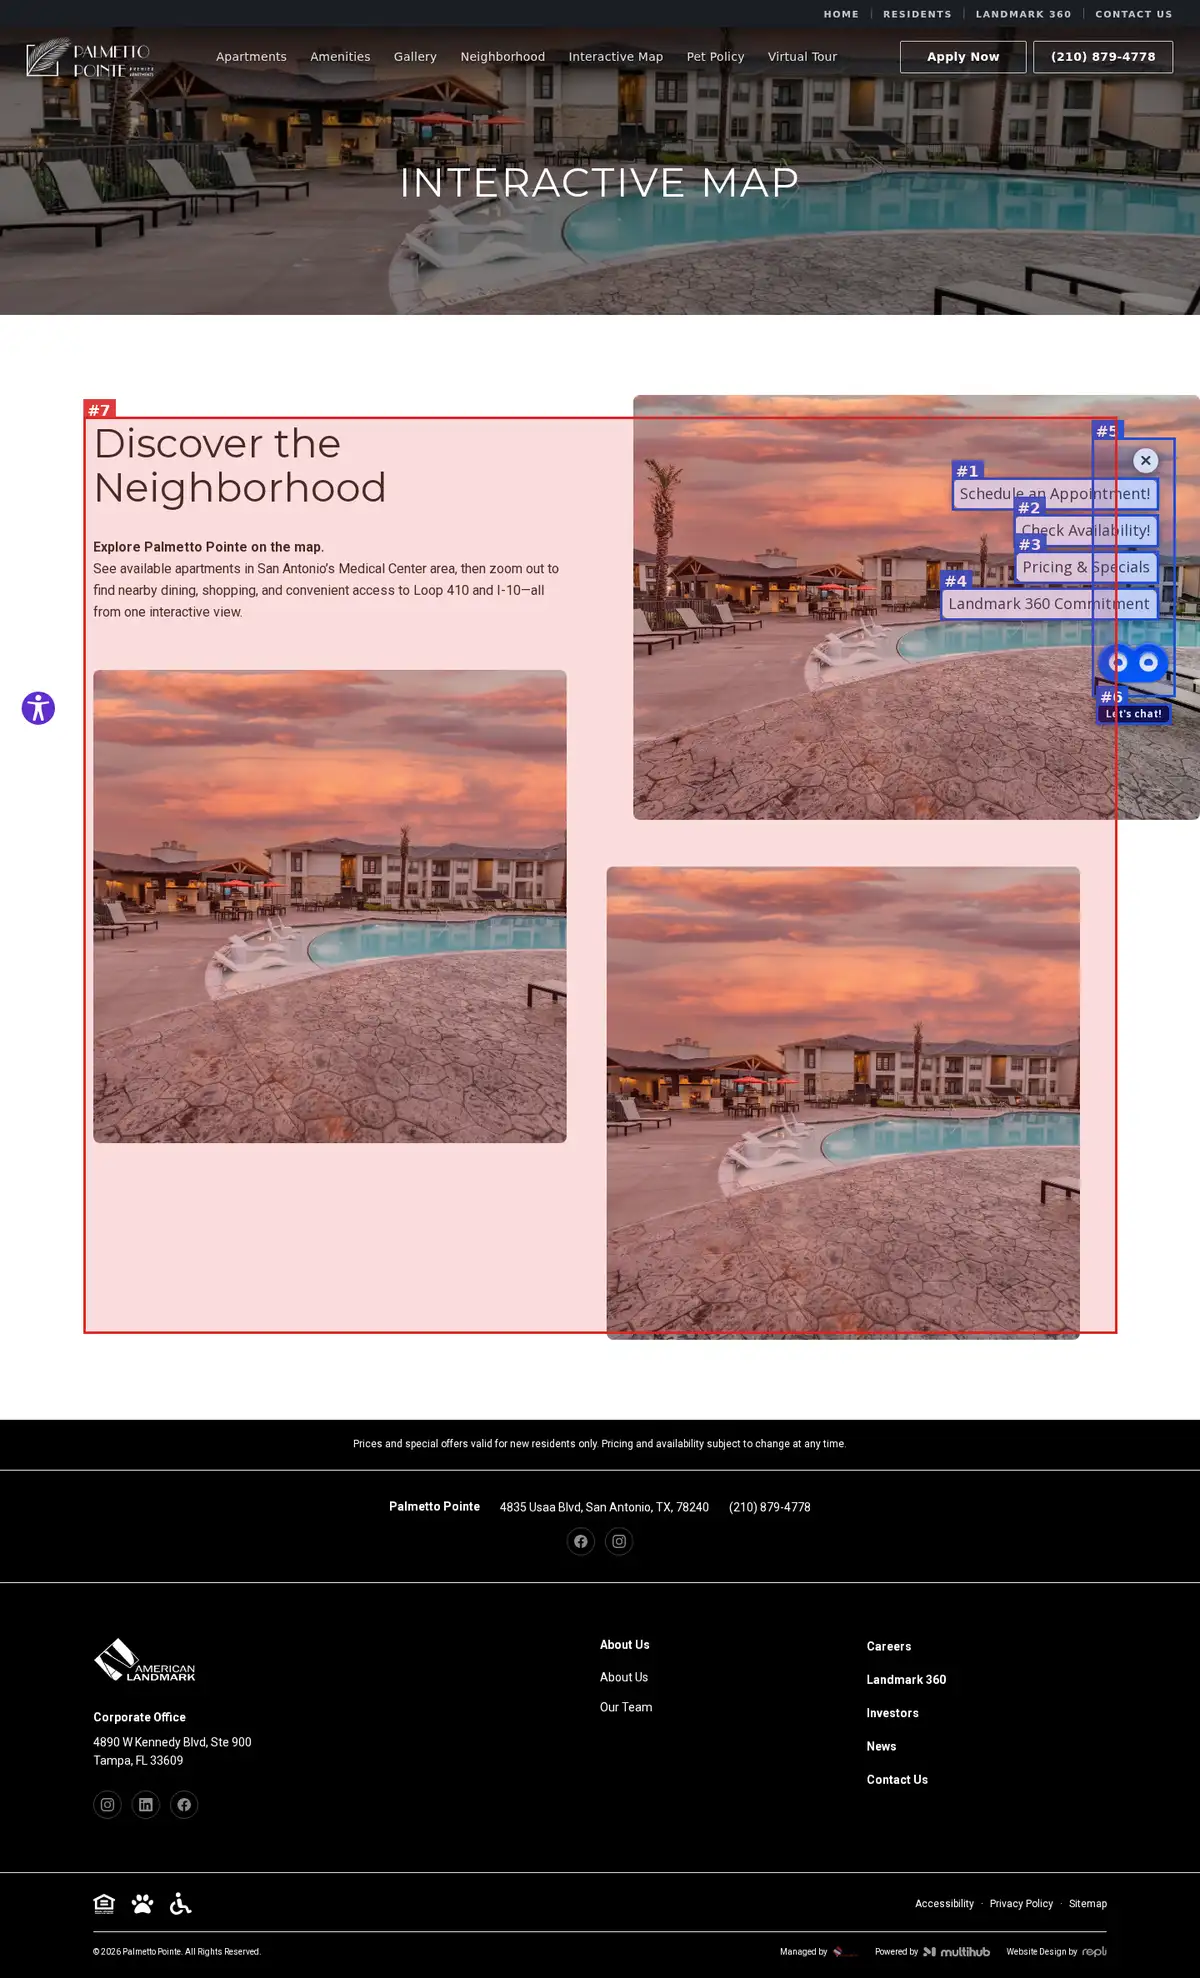Screen dimensions: 1200x1978
Task: Open the Apartments nav item
Action: [x=251, y=57]
